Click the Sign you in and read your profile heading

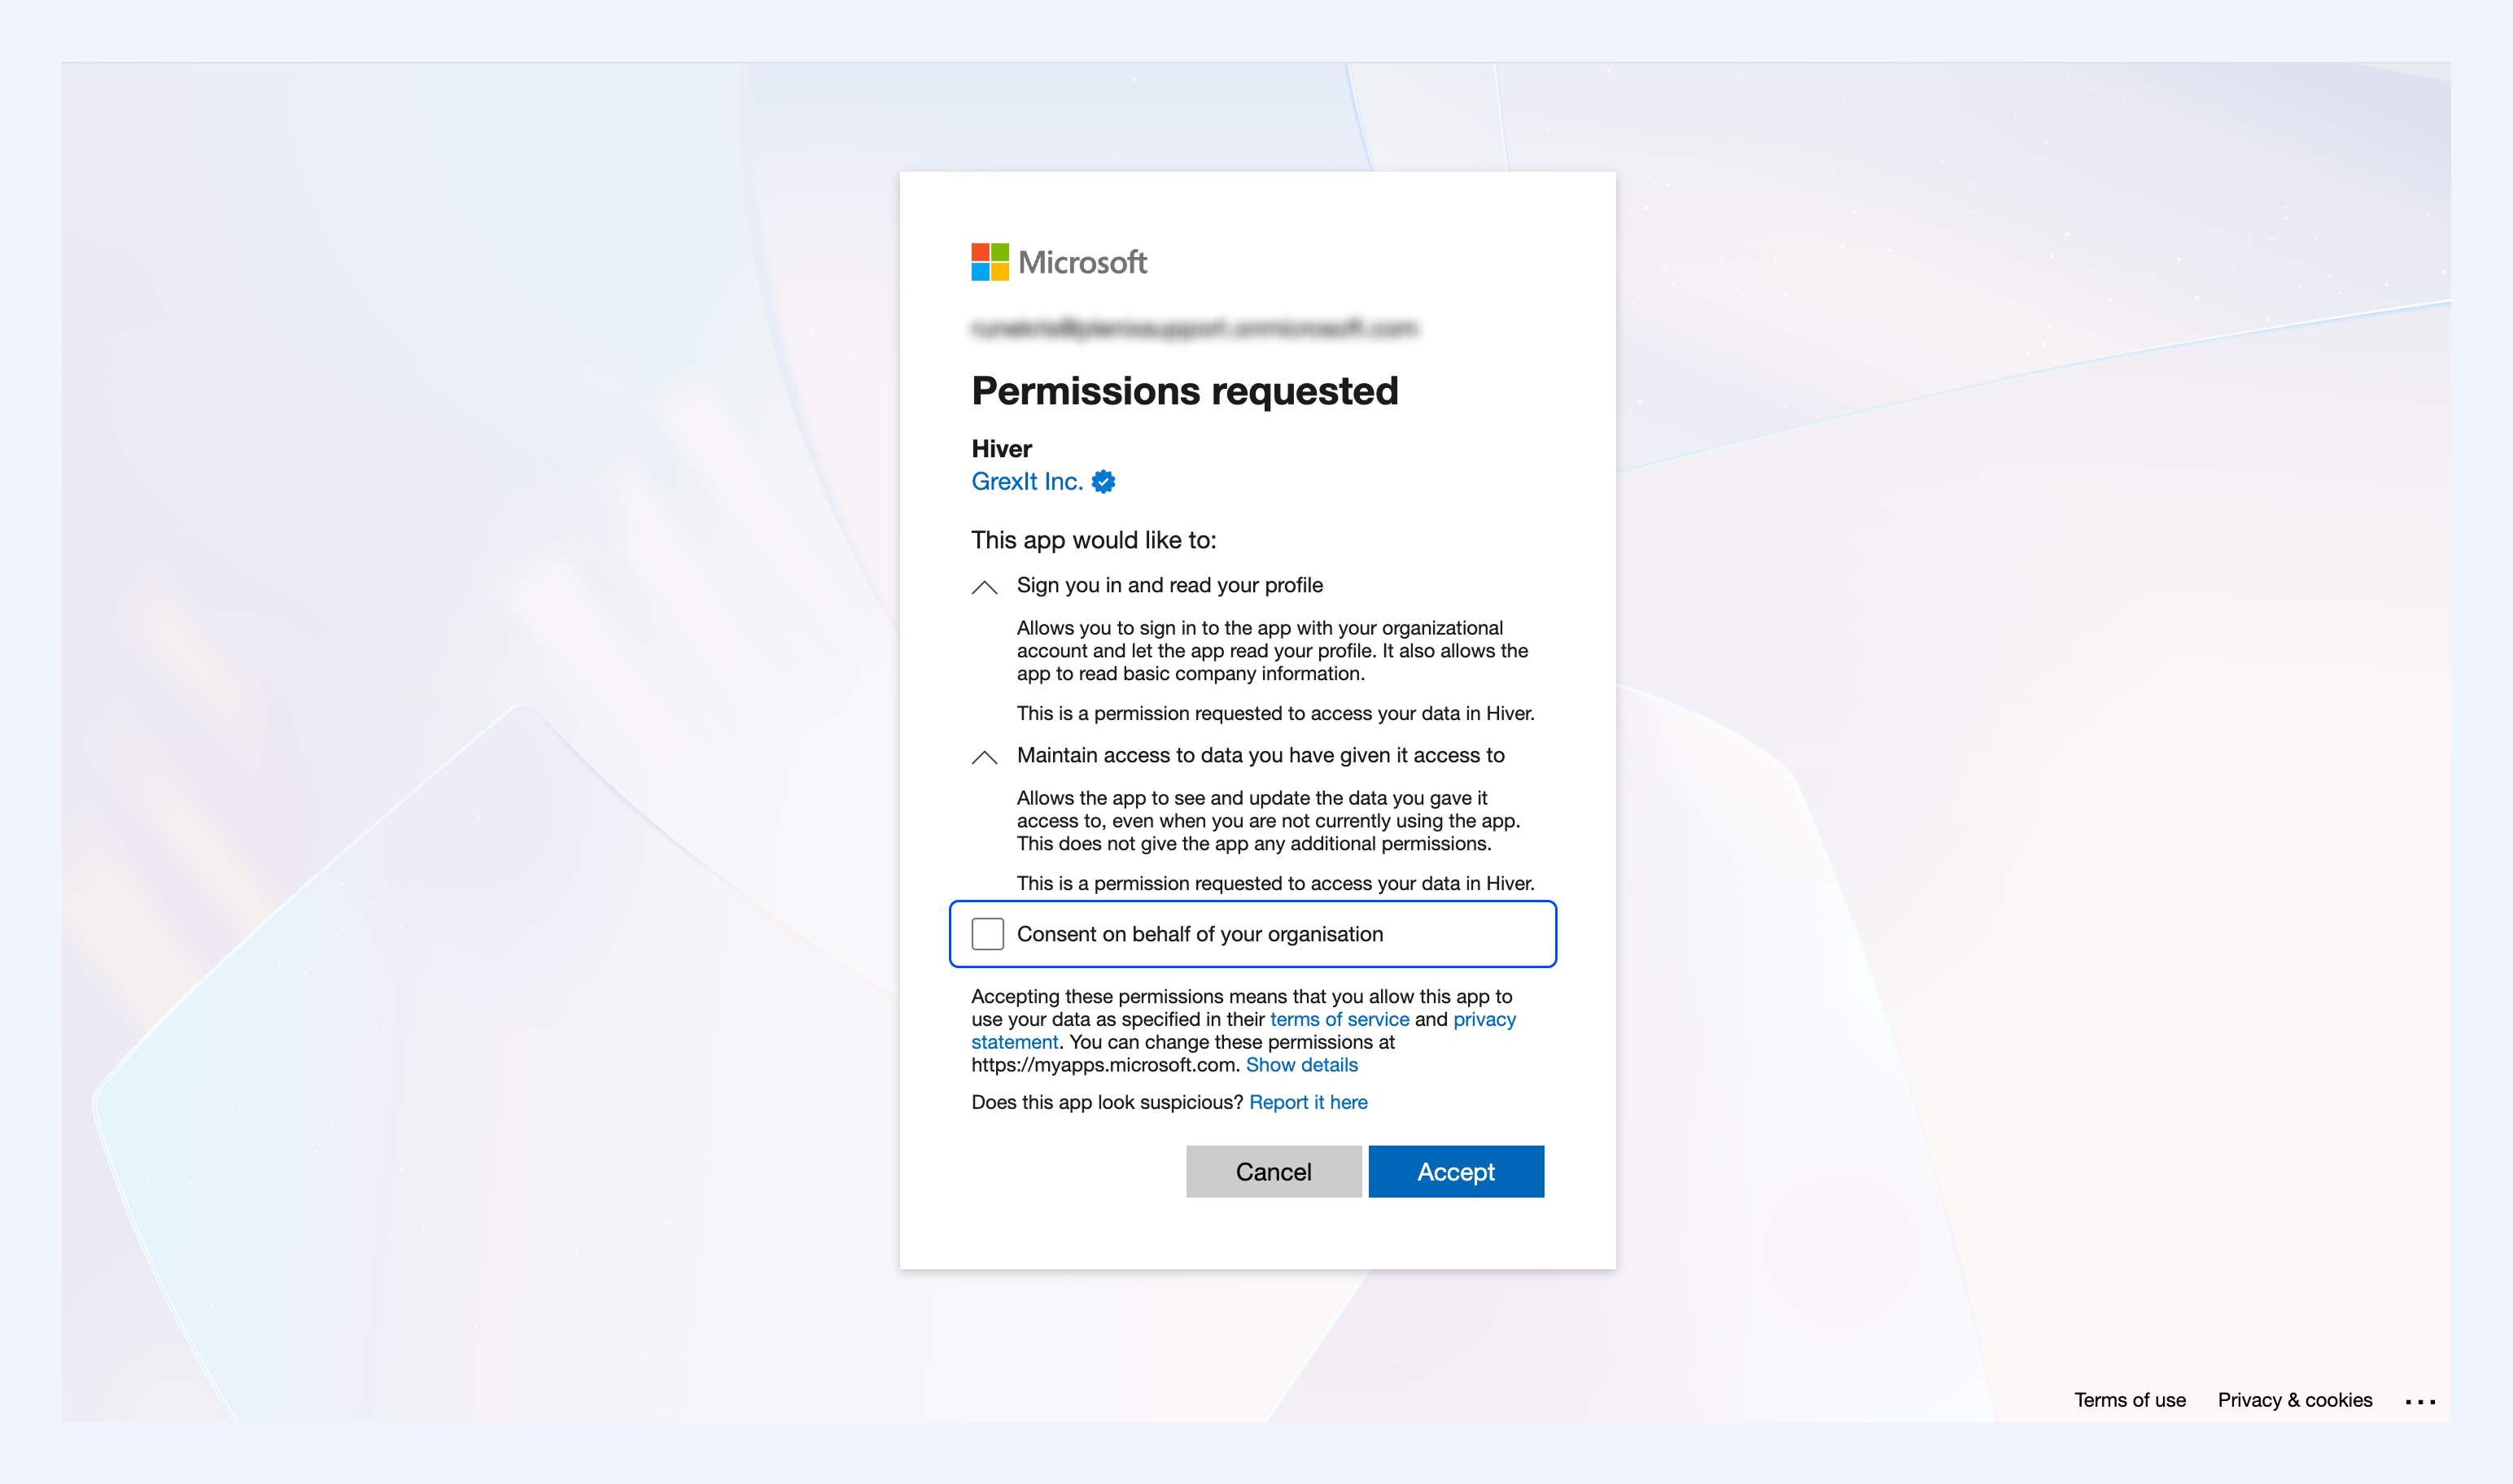1169,585
